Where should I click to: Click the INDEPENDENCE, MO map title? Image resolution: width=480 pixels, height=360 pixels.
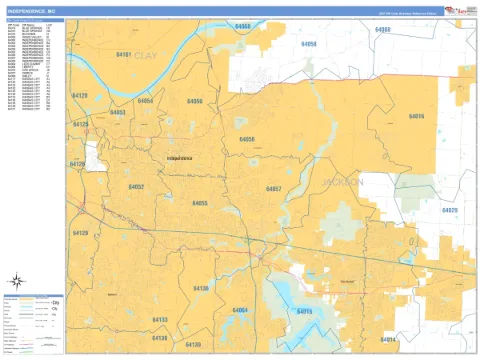[x=31, y=11]
